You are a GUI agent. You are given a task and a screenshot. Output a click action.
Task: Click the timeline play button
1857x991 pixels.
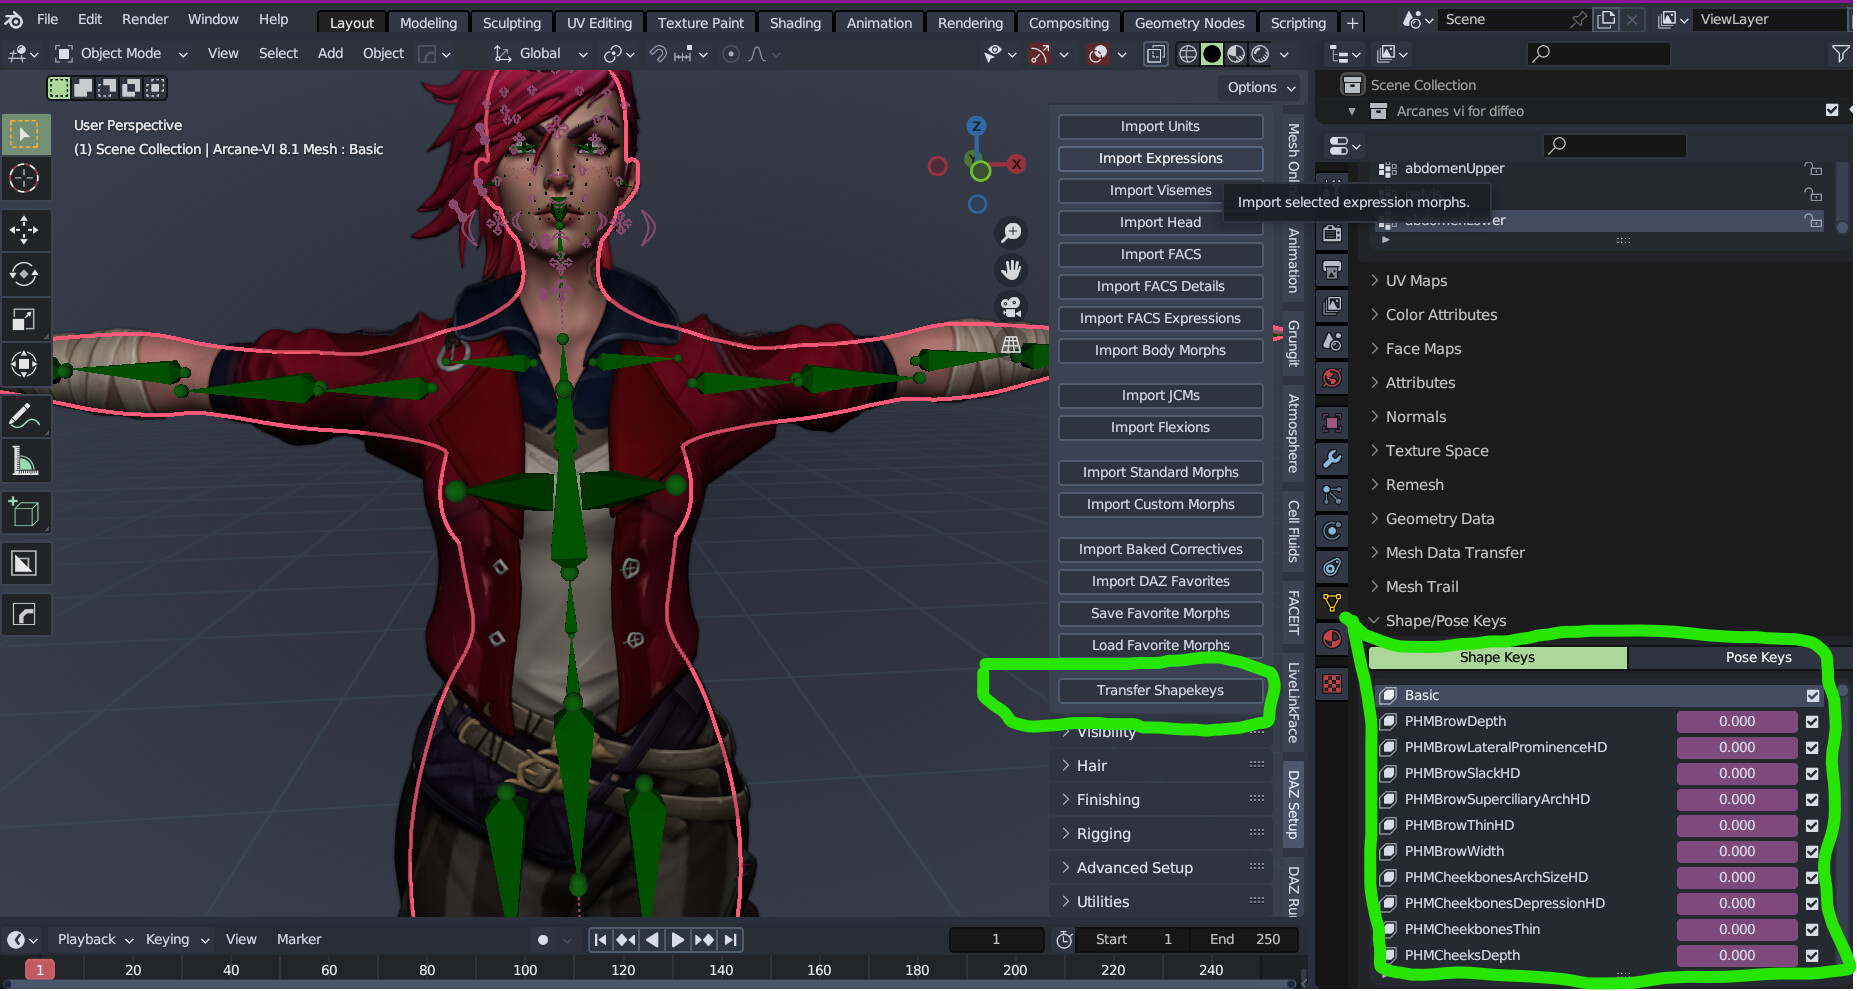[x=677, y=940]
